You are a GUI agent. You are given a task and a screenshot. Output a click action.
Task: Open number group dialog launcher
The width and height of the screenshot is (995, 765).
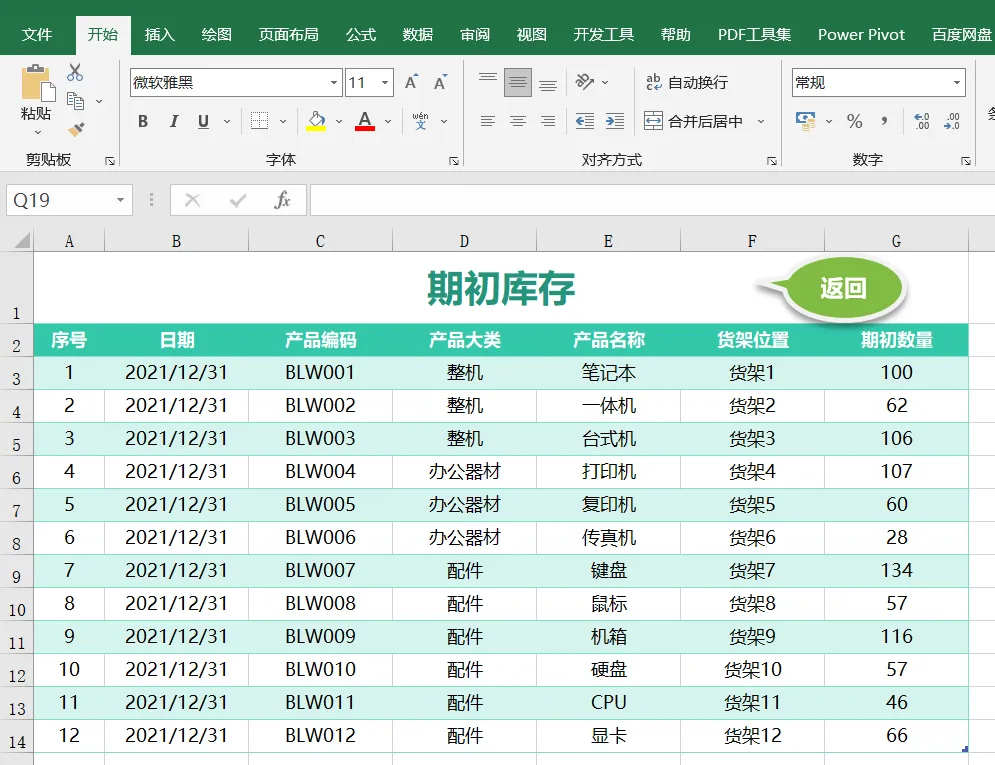coord(966,161)
